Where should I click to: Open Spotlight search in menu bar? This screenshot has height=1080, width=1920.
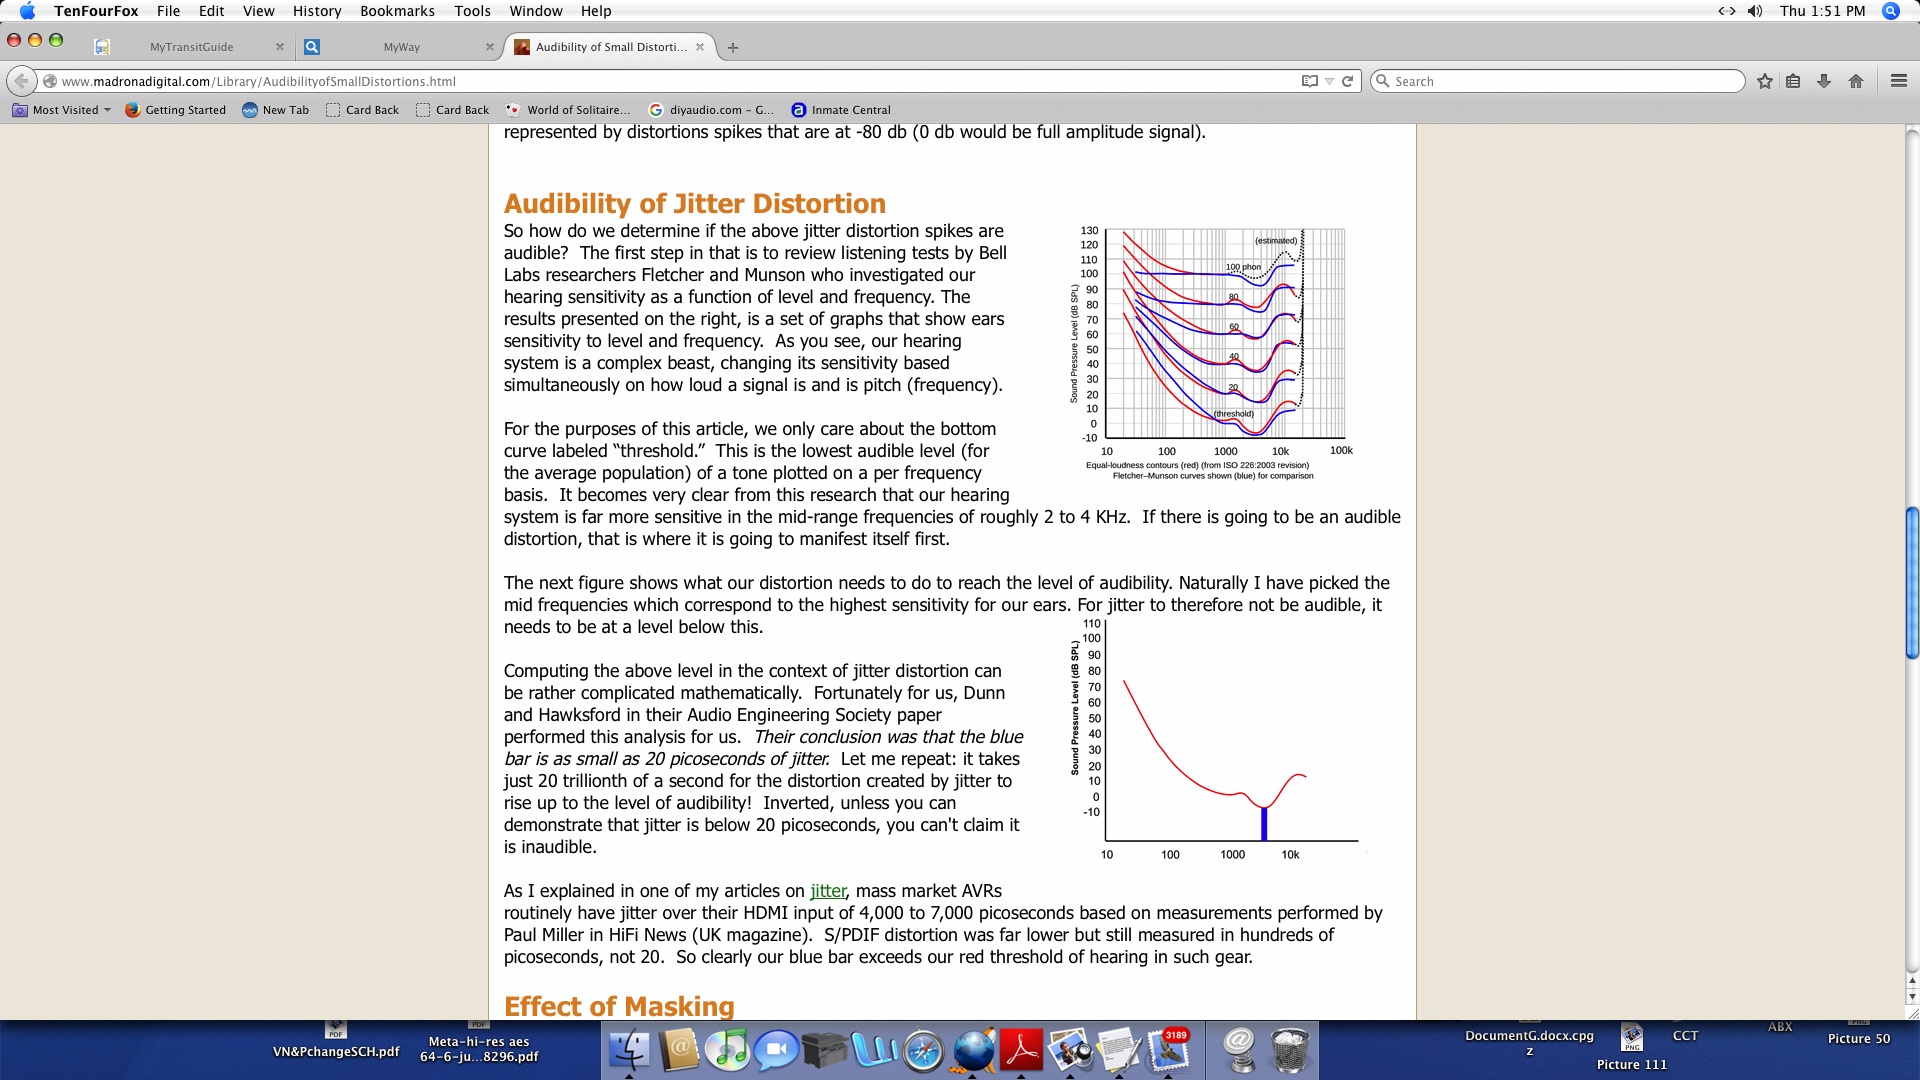pos(1891,11)
